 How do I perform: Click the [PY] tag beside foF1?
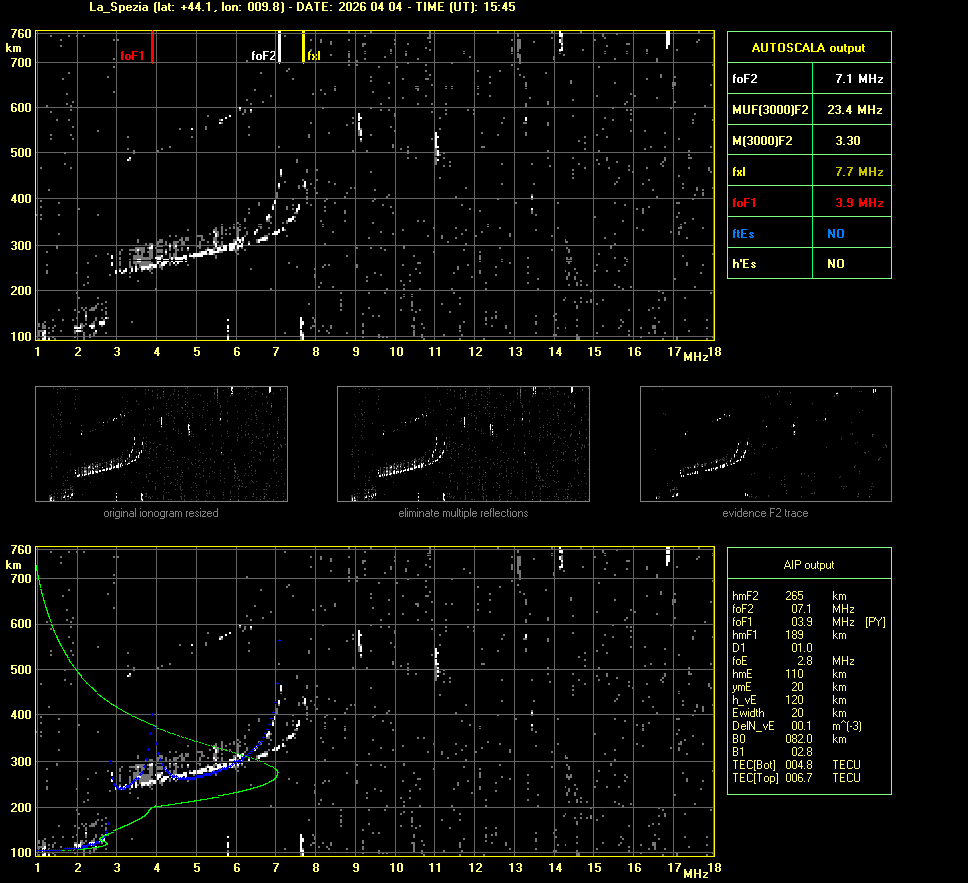[x=875, y=622]
